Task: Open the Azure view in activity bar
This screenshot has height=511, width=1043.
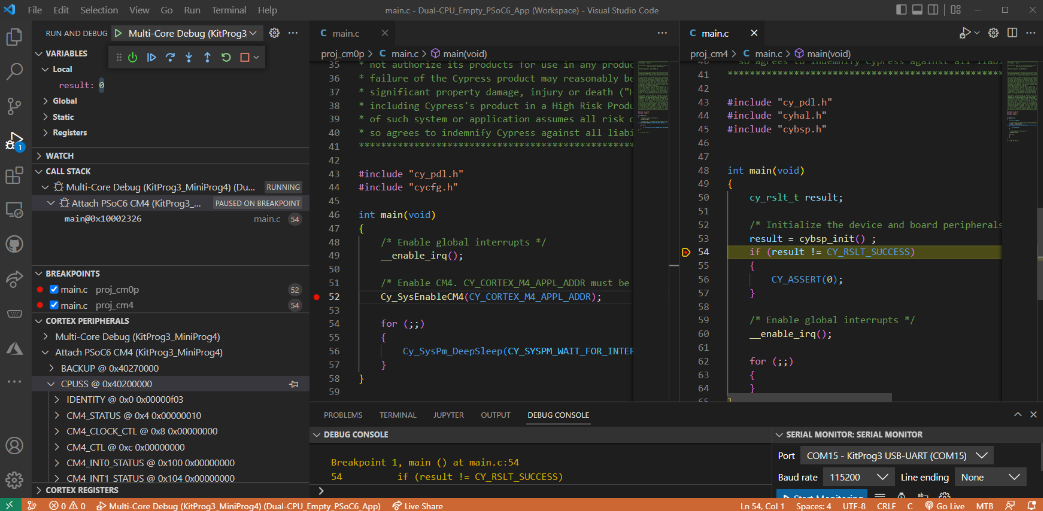Action: tap(15, 348)
